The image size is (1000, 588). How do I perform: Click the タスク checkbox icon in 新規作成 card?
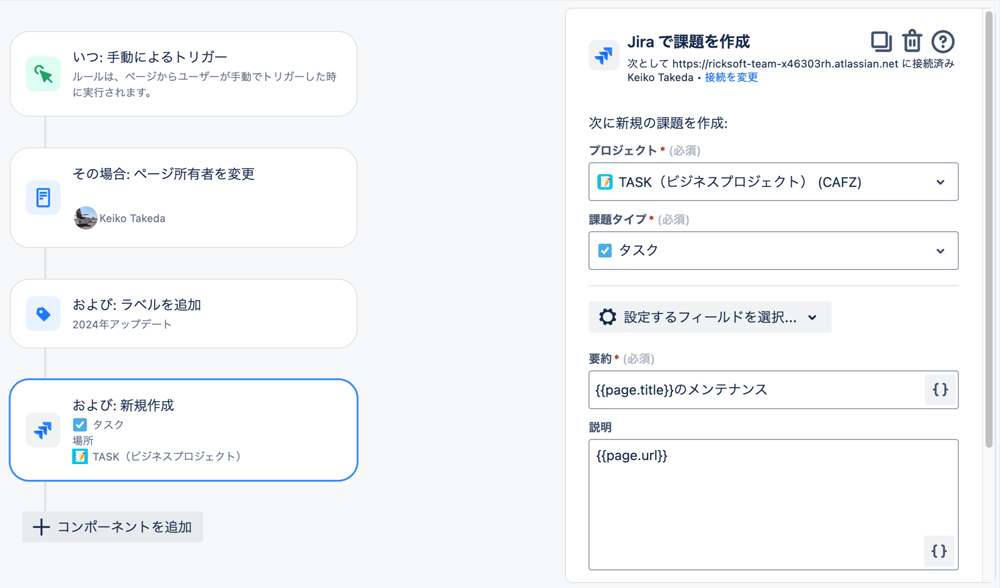pos(80,425)
